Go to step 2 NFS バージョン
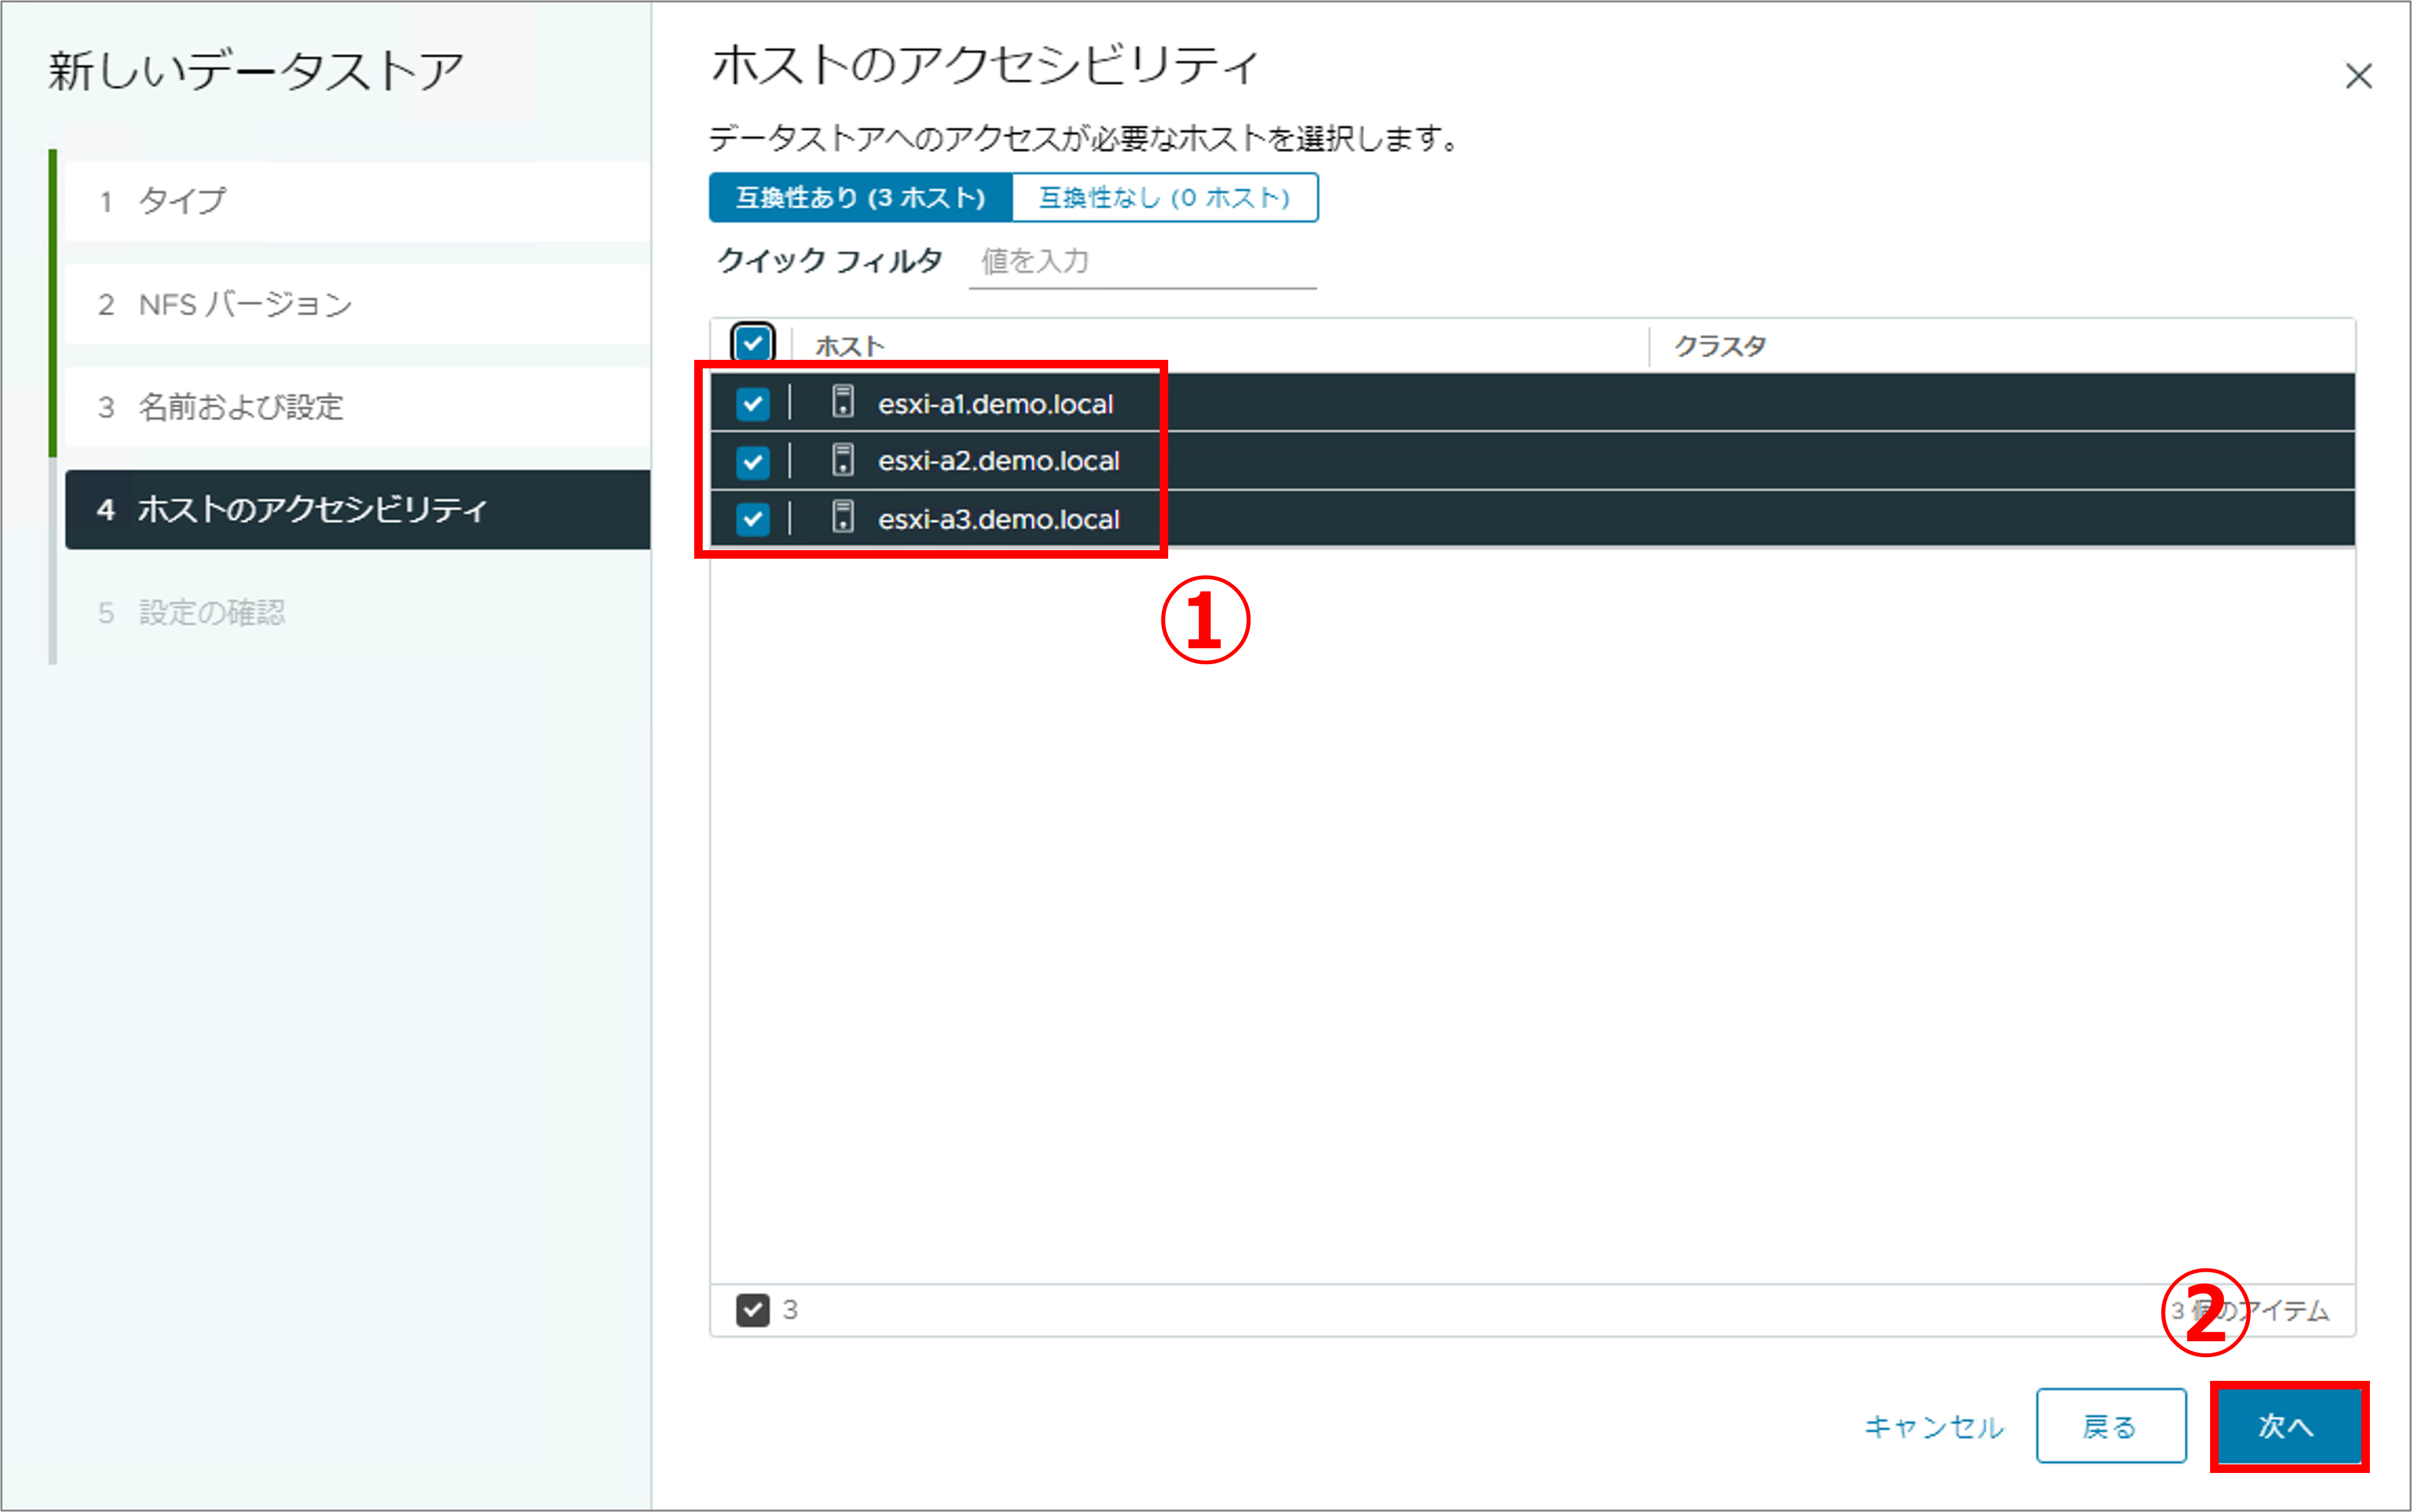Image resolution: width=2412 pixels, height=1512 pixels. [x=357, y=304]
